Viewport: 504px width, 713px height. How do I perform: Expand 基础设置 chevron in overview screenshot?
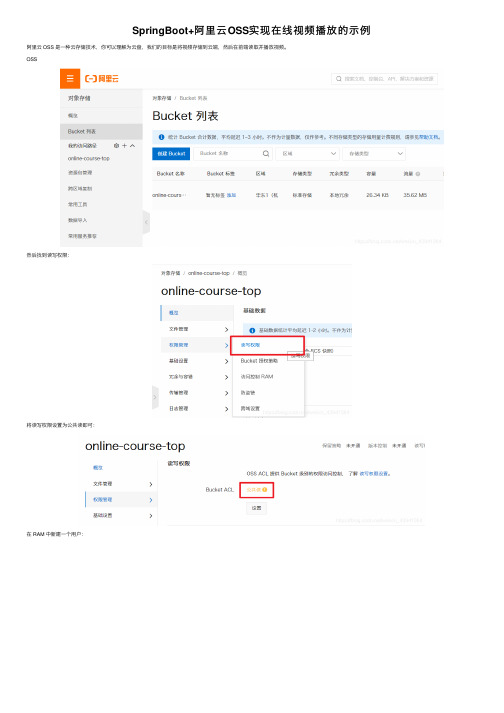[x=227, y=361]
